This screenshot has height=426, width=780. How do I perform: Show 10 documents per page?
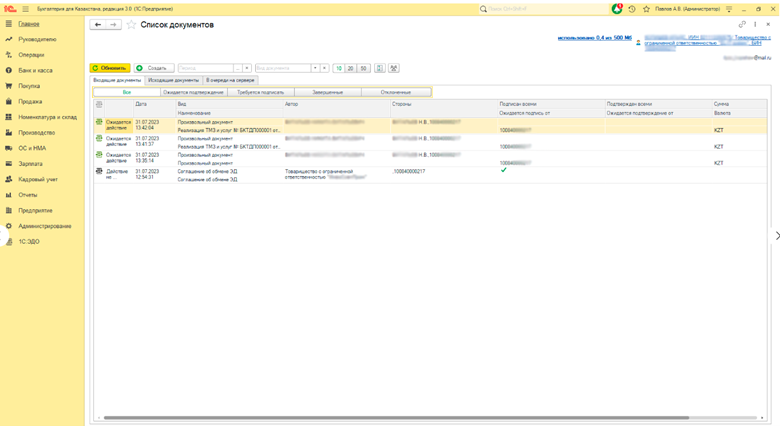[339, 68]
